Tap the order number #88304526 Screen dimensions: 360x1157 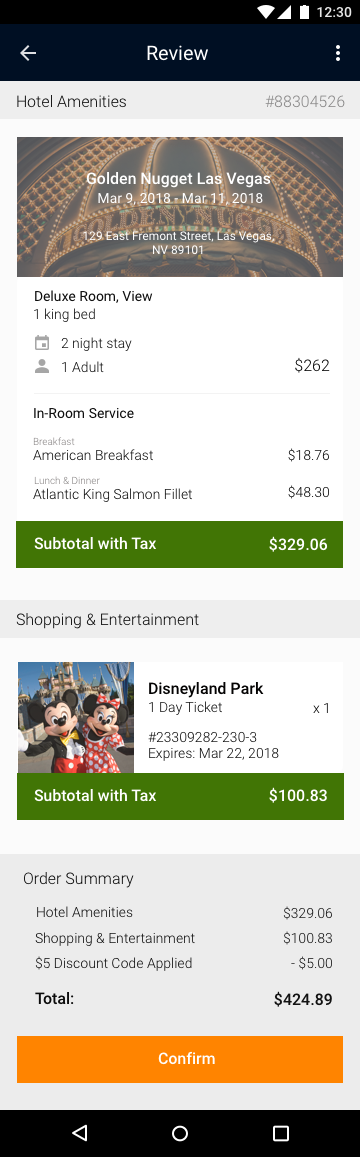[305, 102]
